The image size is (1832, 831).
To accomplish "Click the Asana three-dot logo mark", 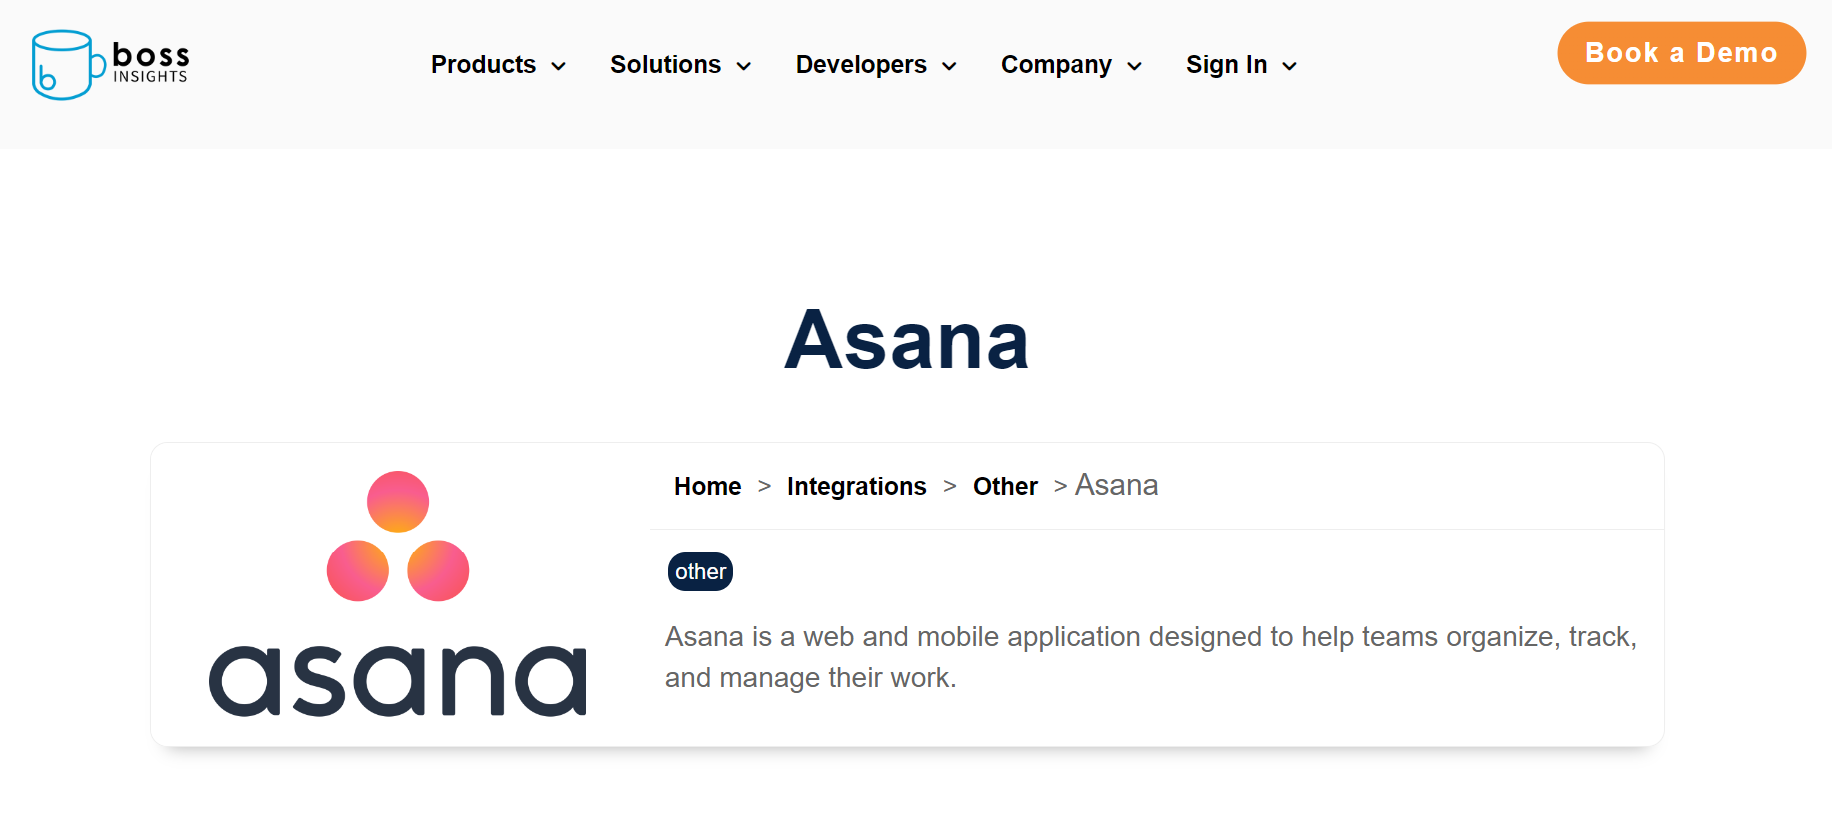I will (398, 537).
